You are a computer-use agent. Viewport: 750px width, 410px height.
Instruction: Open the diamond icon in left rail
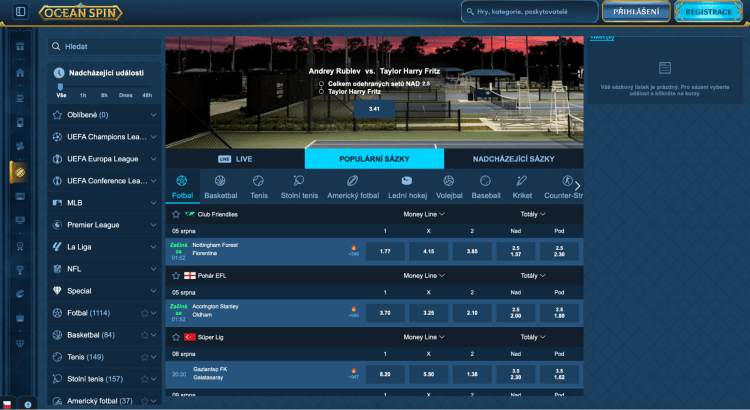[x=20, y=344]
